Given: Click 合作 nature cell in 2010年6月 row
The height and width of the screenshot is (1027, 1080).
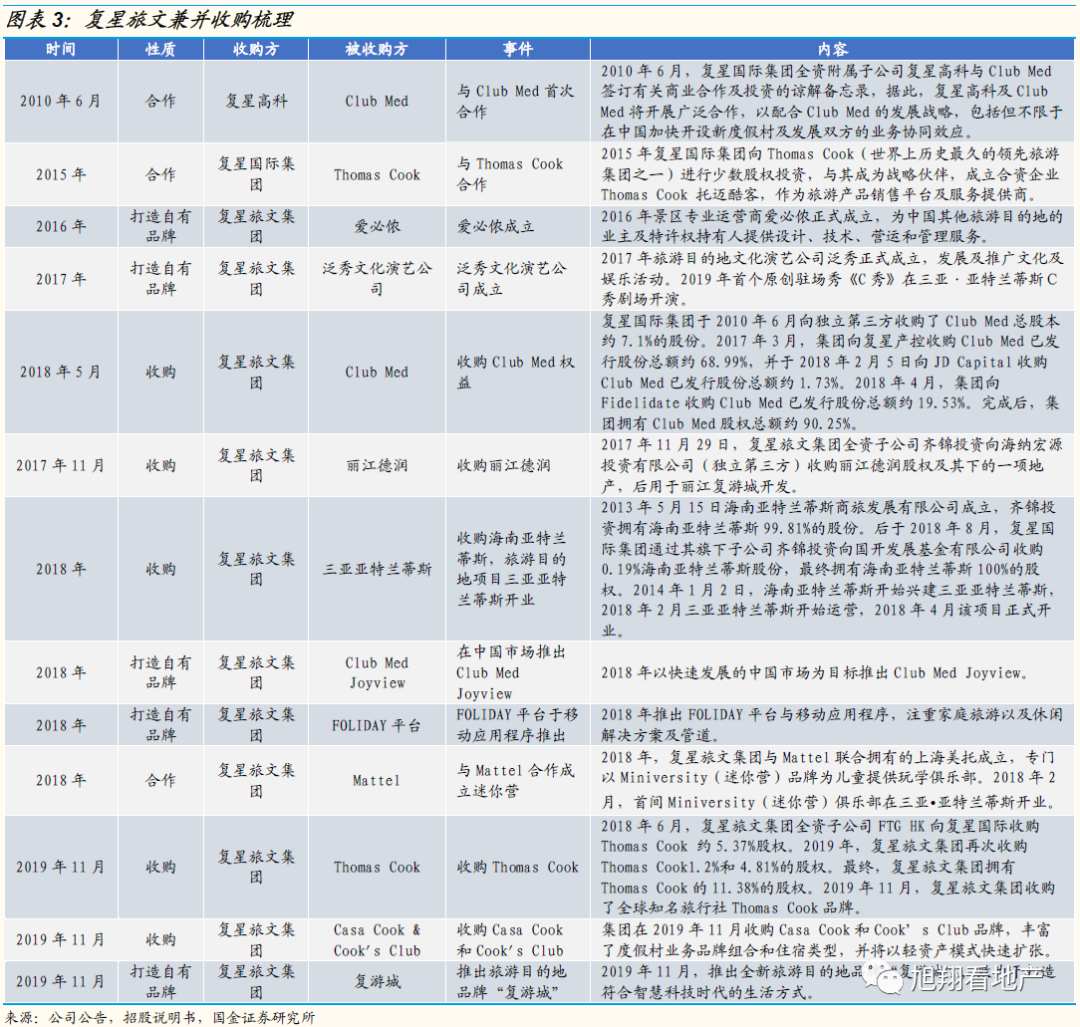Looking at the screenshot, I should pyautogui.click(x=160, y=101).
